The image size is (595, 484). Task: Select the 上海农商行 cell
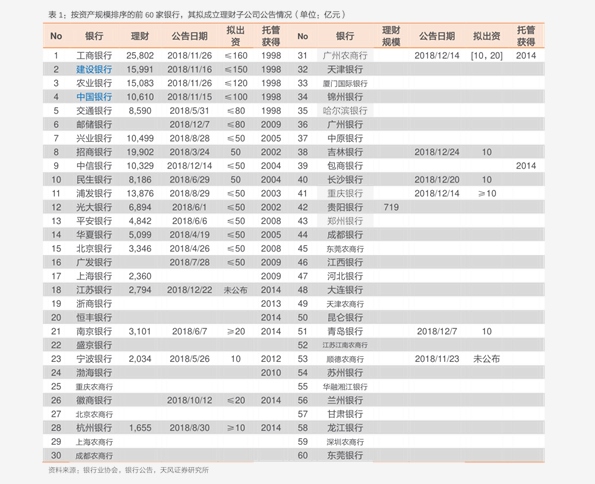coord(94,442)
